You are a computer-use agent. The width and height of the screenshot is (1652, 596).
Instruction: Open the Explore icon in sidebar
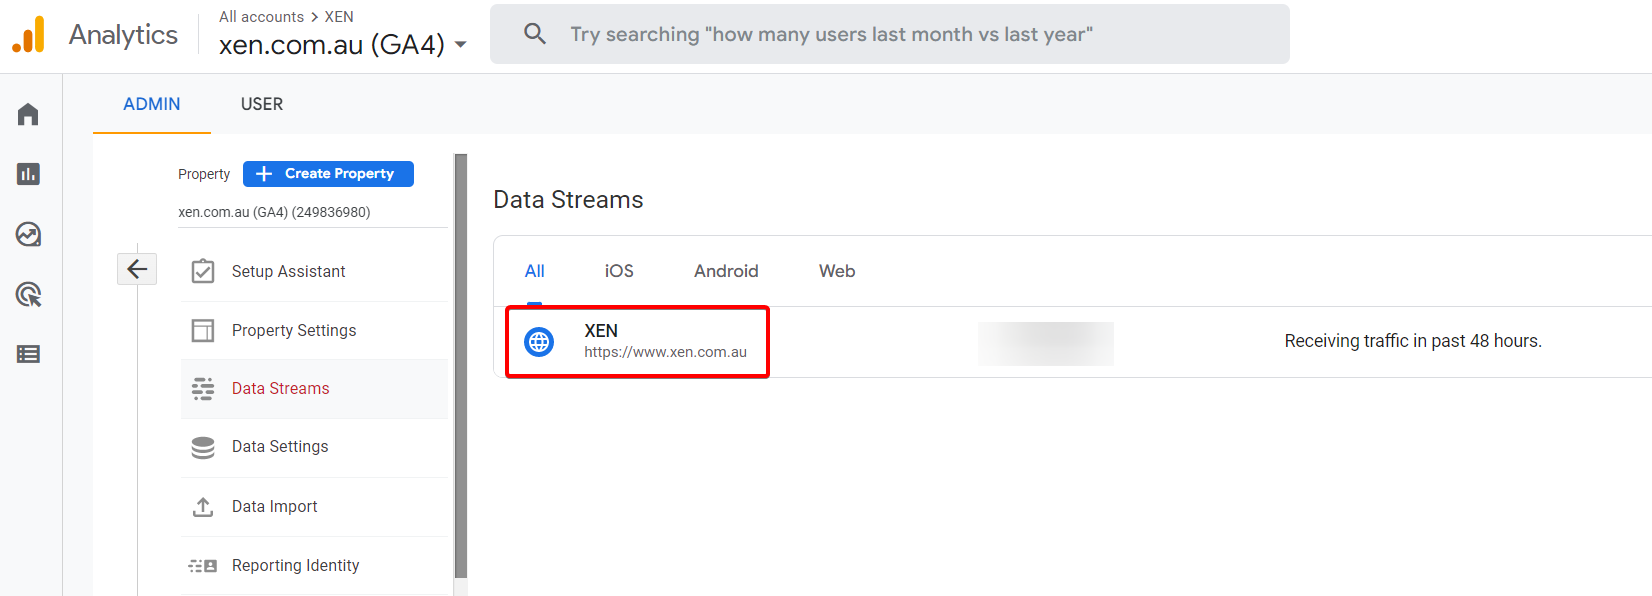[x=28, y=235]
